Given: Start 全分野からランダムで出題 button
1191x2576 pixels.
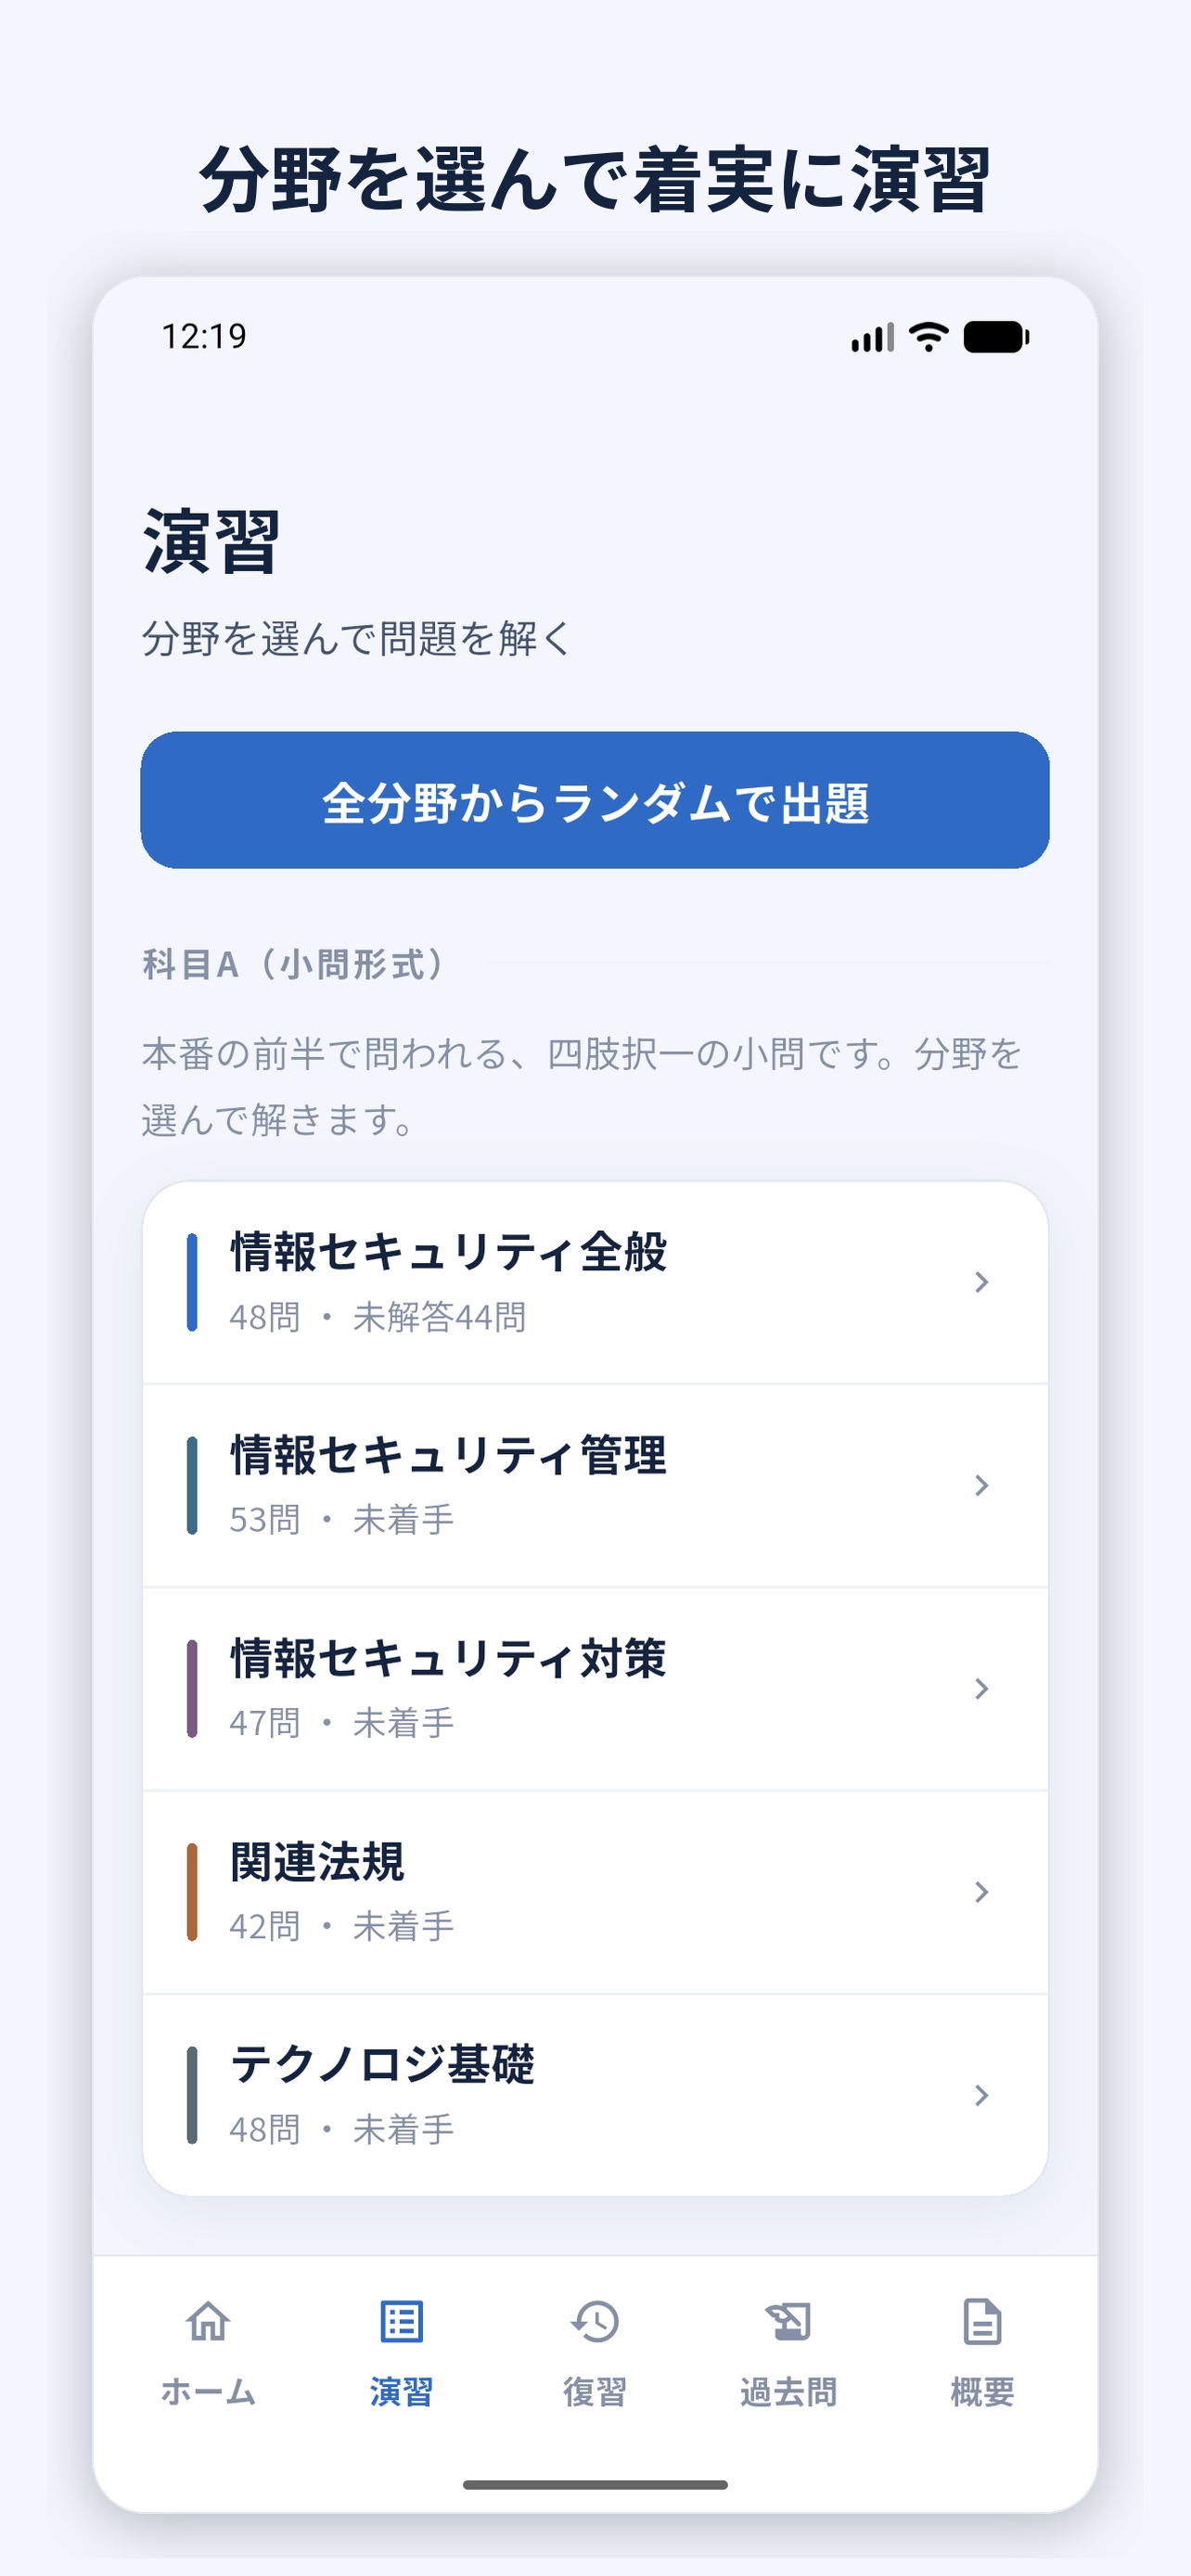Looking at the screenshot, I should pyautogui.click(x=595, y=800).
